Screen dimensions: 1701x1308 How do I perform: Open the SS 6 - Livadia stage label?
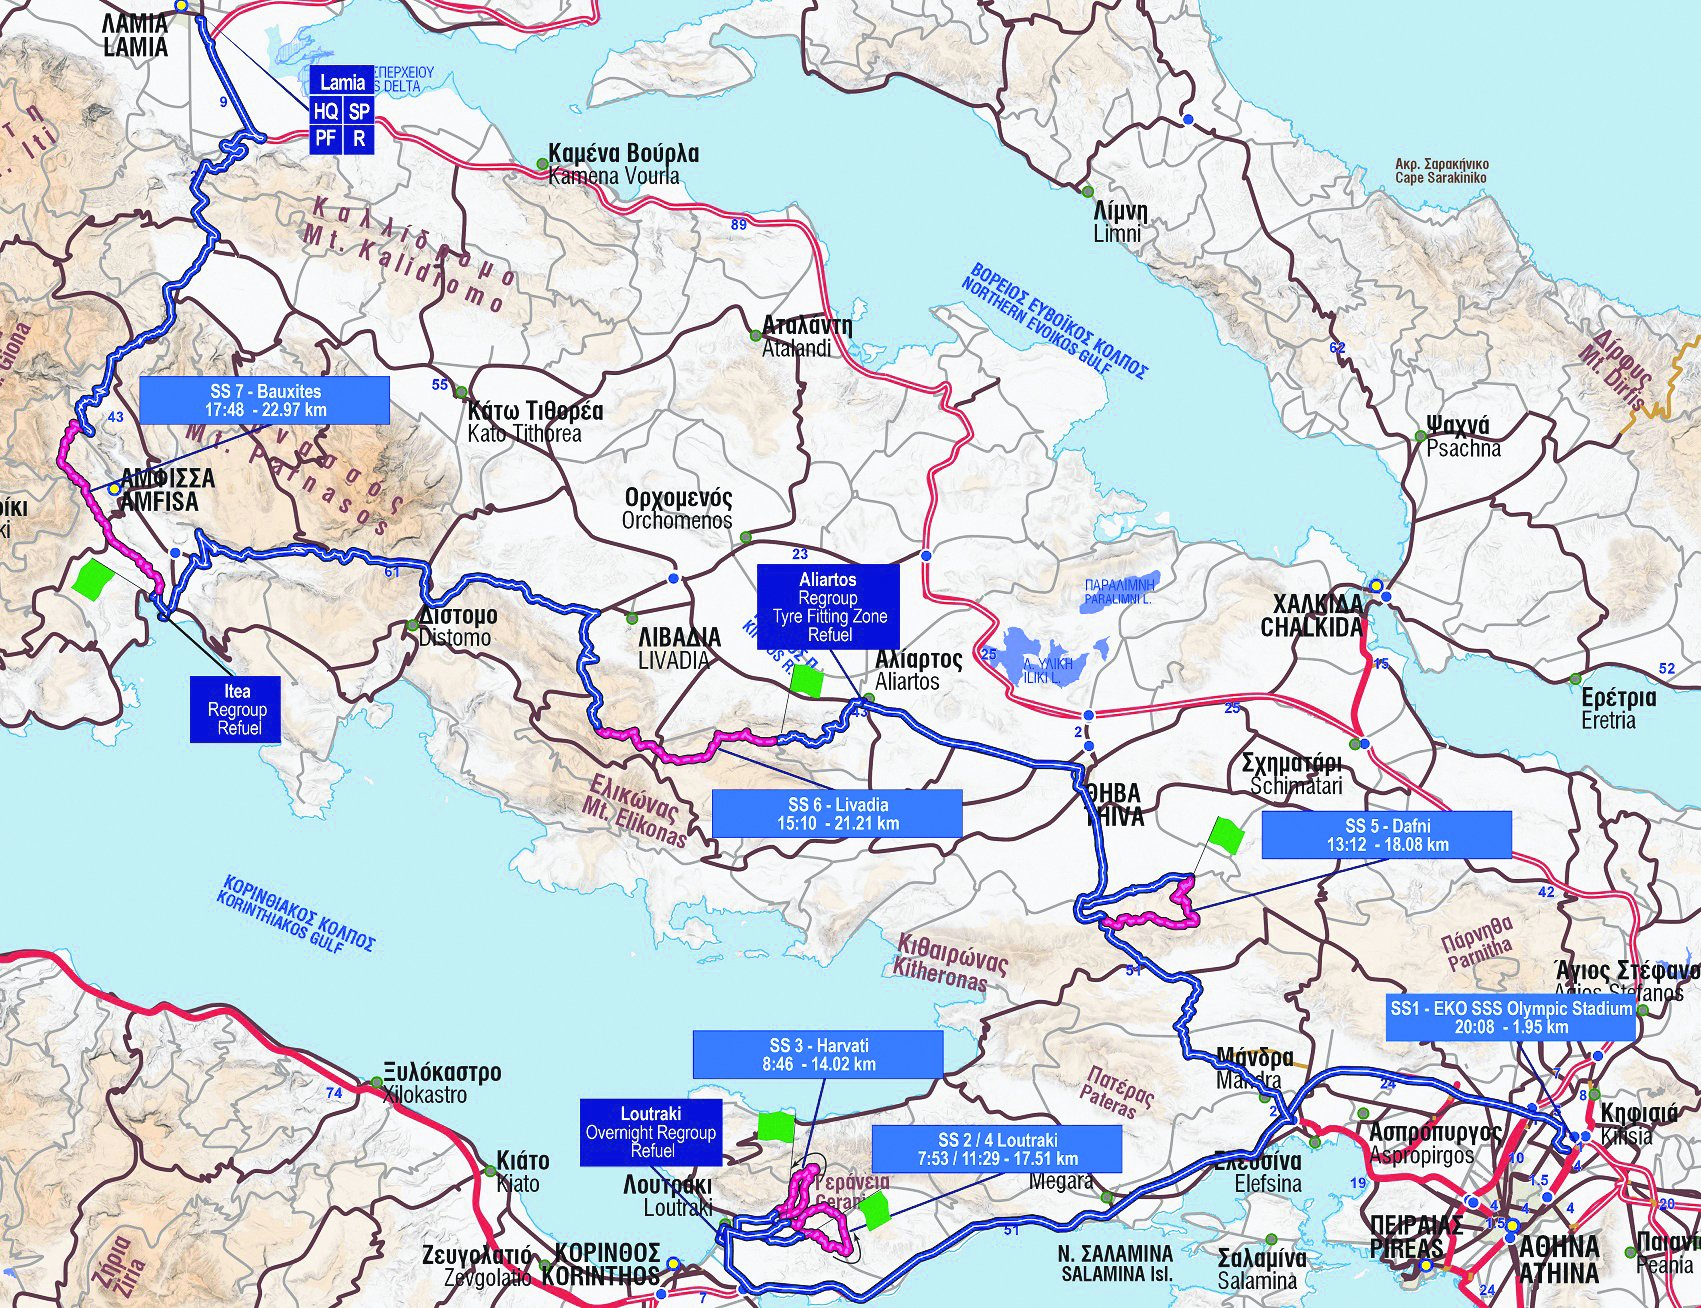point(837,814)
